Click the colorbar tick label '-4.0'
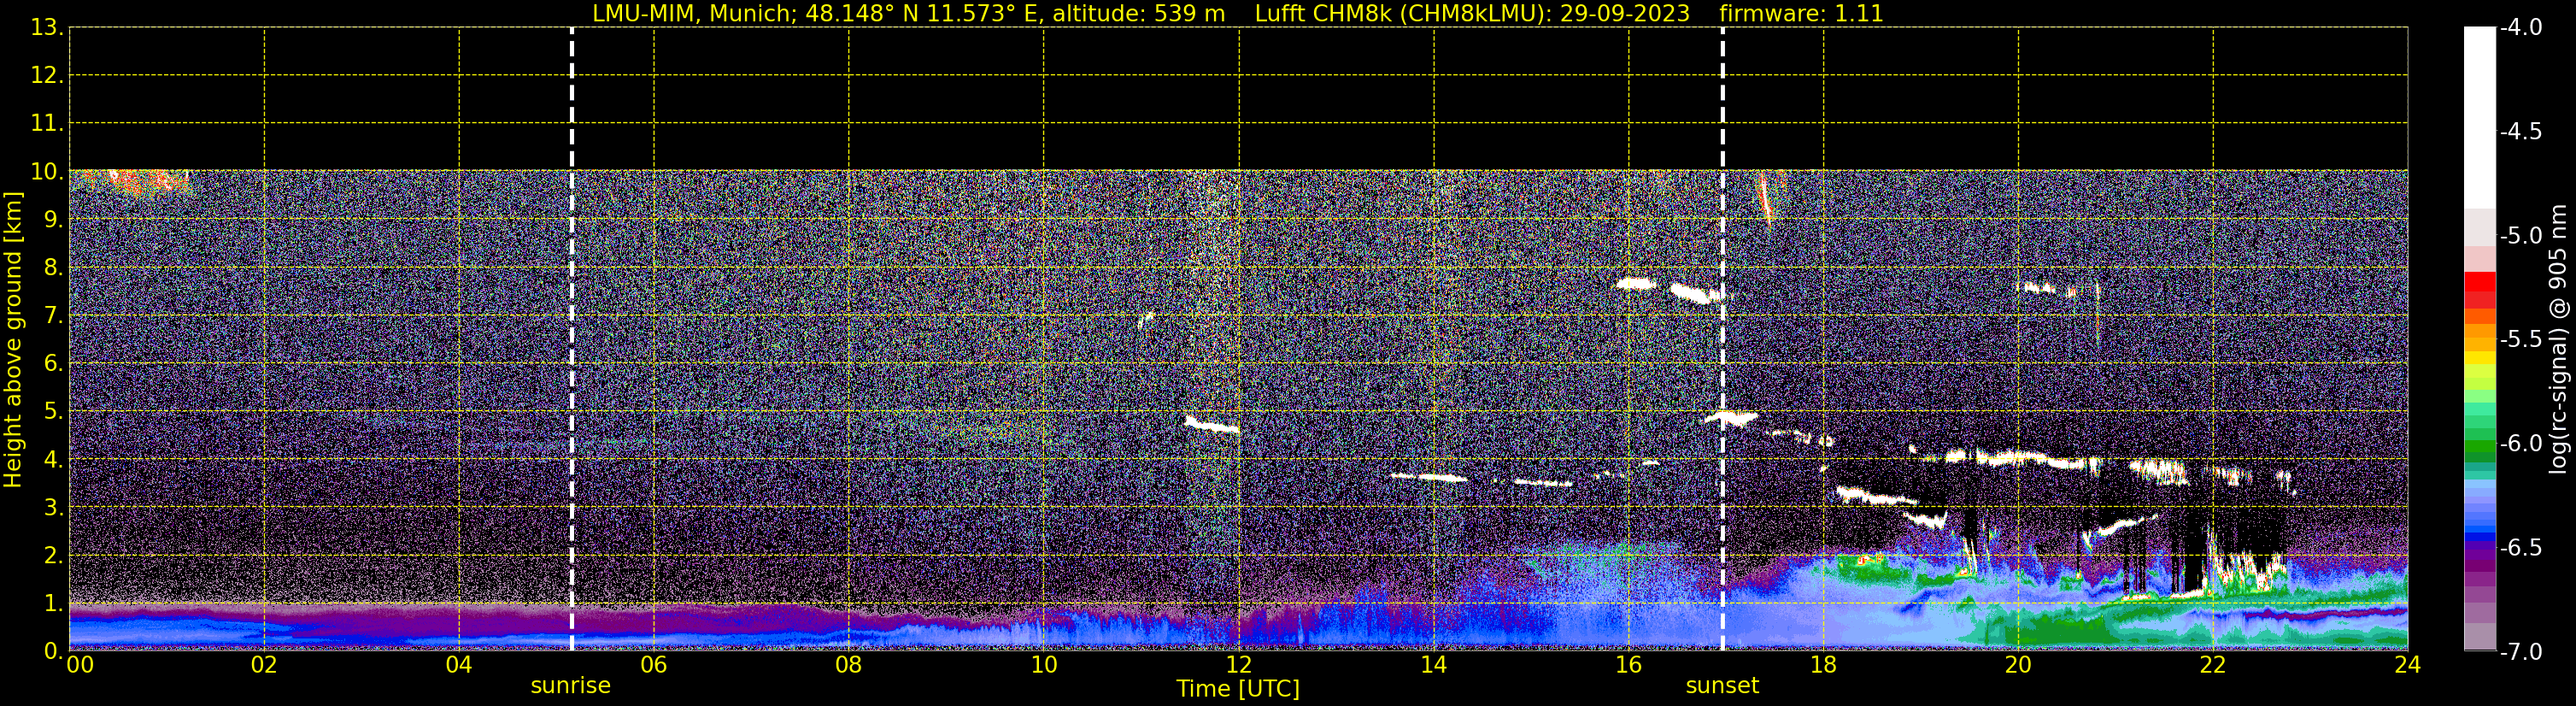 [x=2520, y=27]
